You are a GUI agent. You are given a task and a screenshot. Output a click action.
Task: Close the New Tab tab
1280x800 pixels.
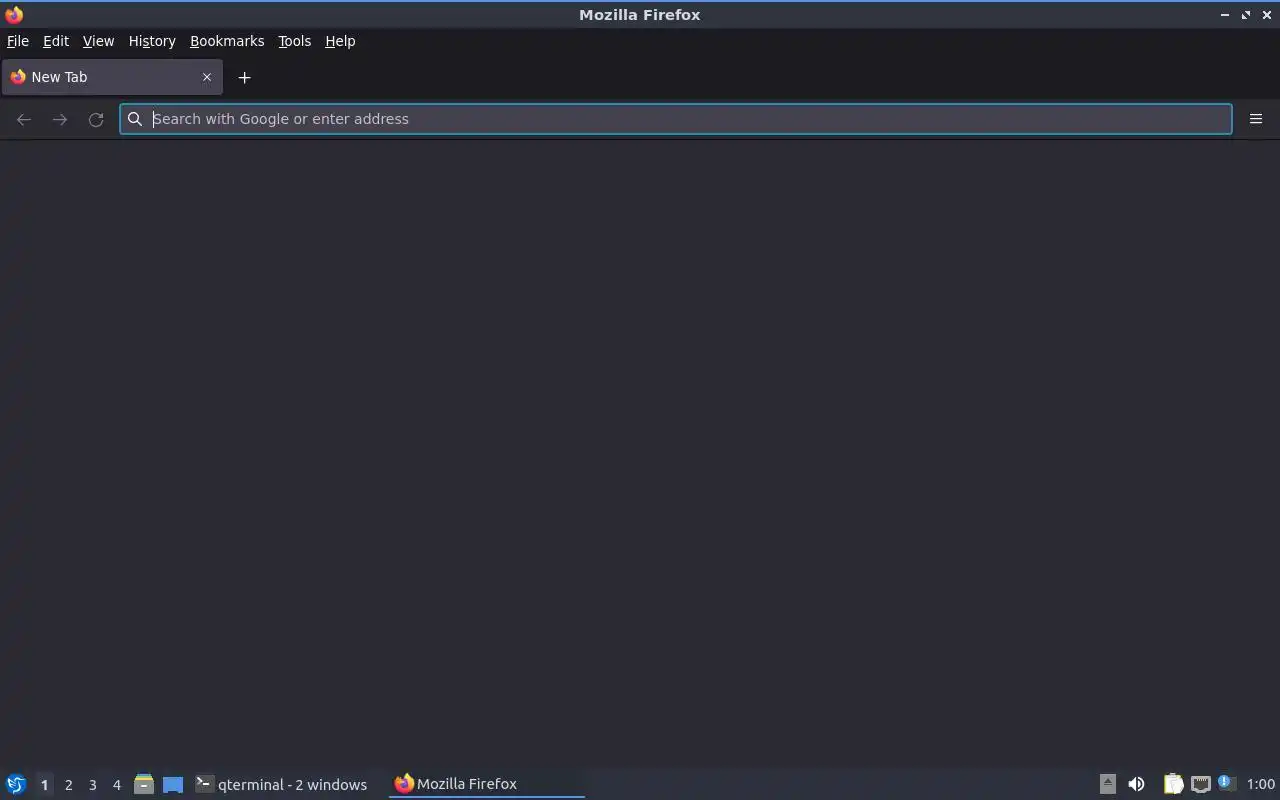point(207,77)
